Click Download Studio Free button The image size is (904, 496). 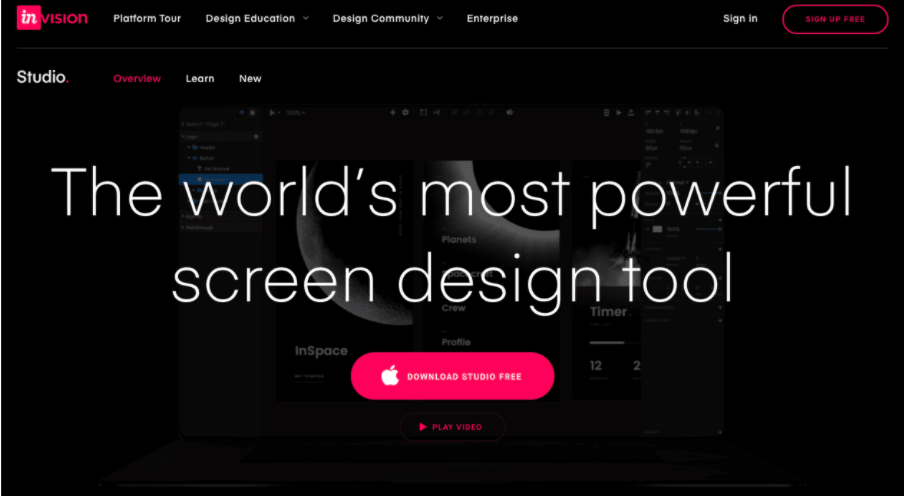[x=453, y=376]
